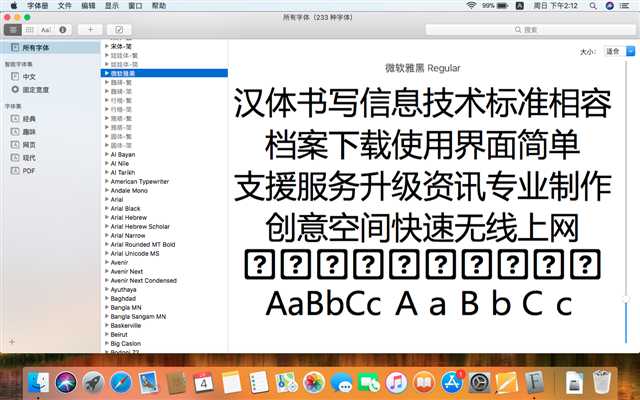Image resolution: width=640 pixels, height=400 pixels.
Task: Select the Al Tarikh font row
Action: [x=164, y=172]
